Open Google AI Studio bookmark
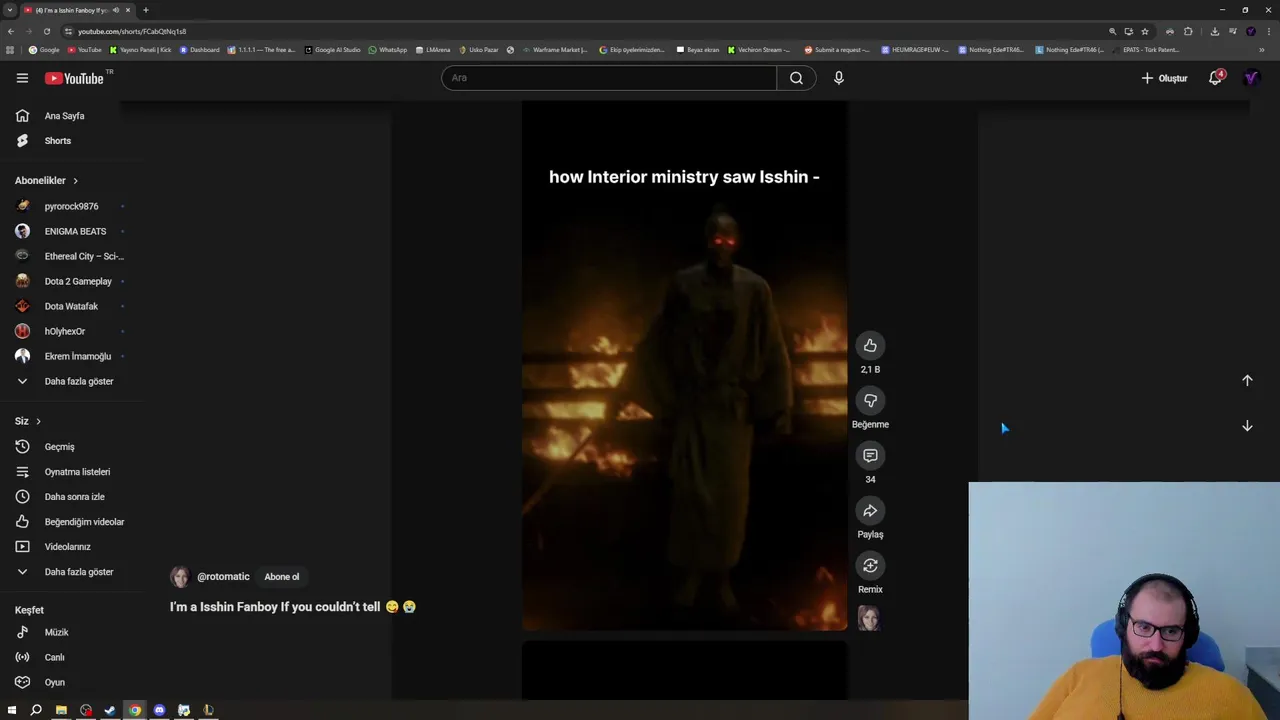 click(333, 49)
